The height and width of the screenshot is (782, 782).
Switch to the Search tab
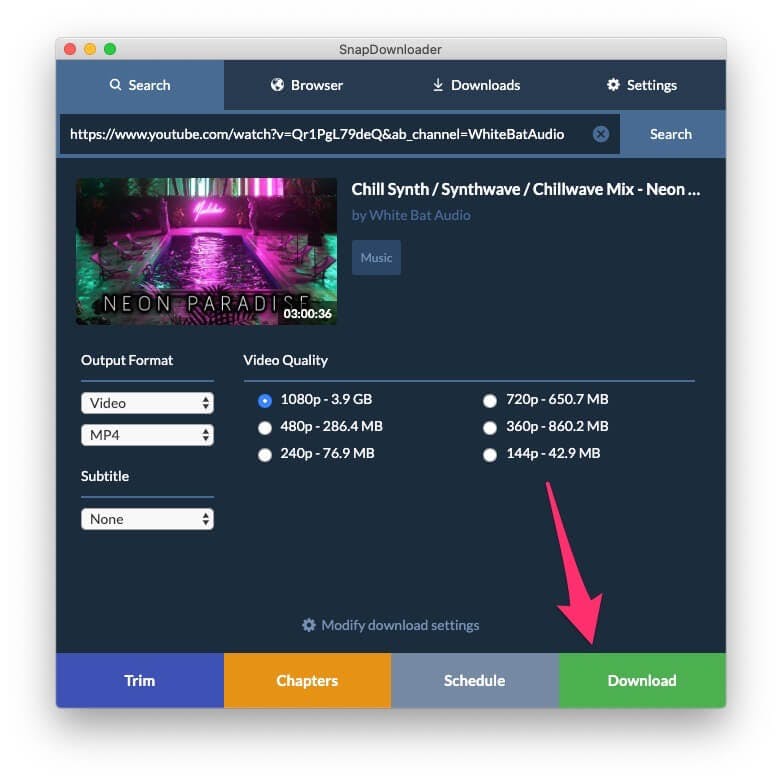140,85
